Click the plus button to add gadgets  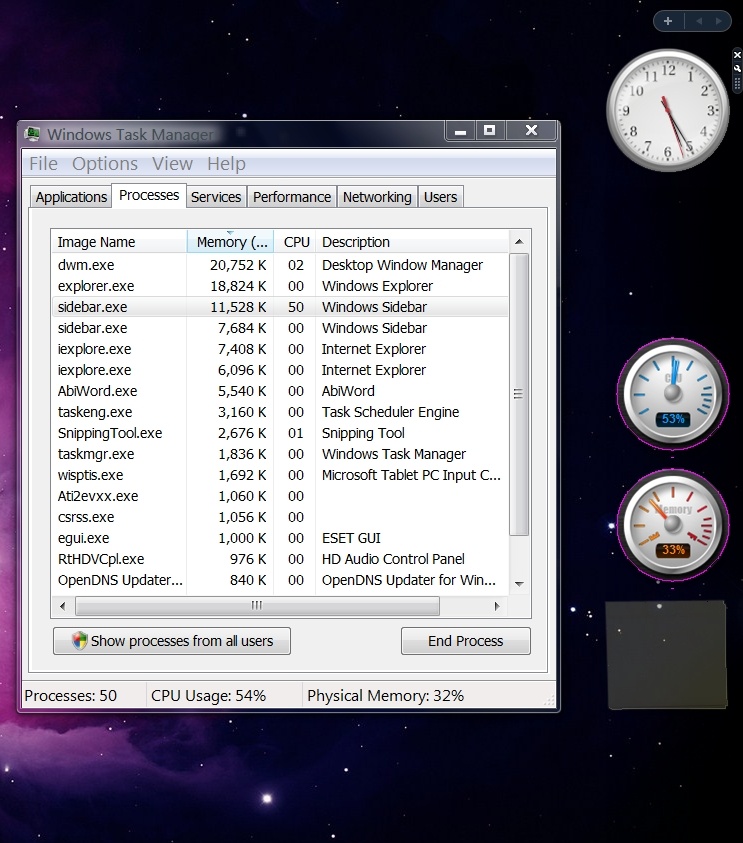(x=668, y=21)
